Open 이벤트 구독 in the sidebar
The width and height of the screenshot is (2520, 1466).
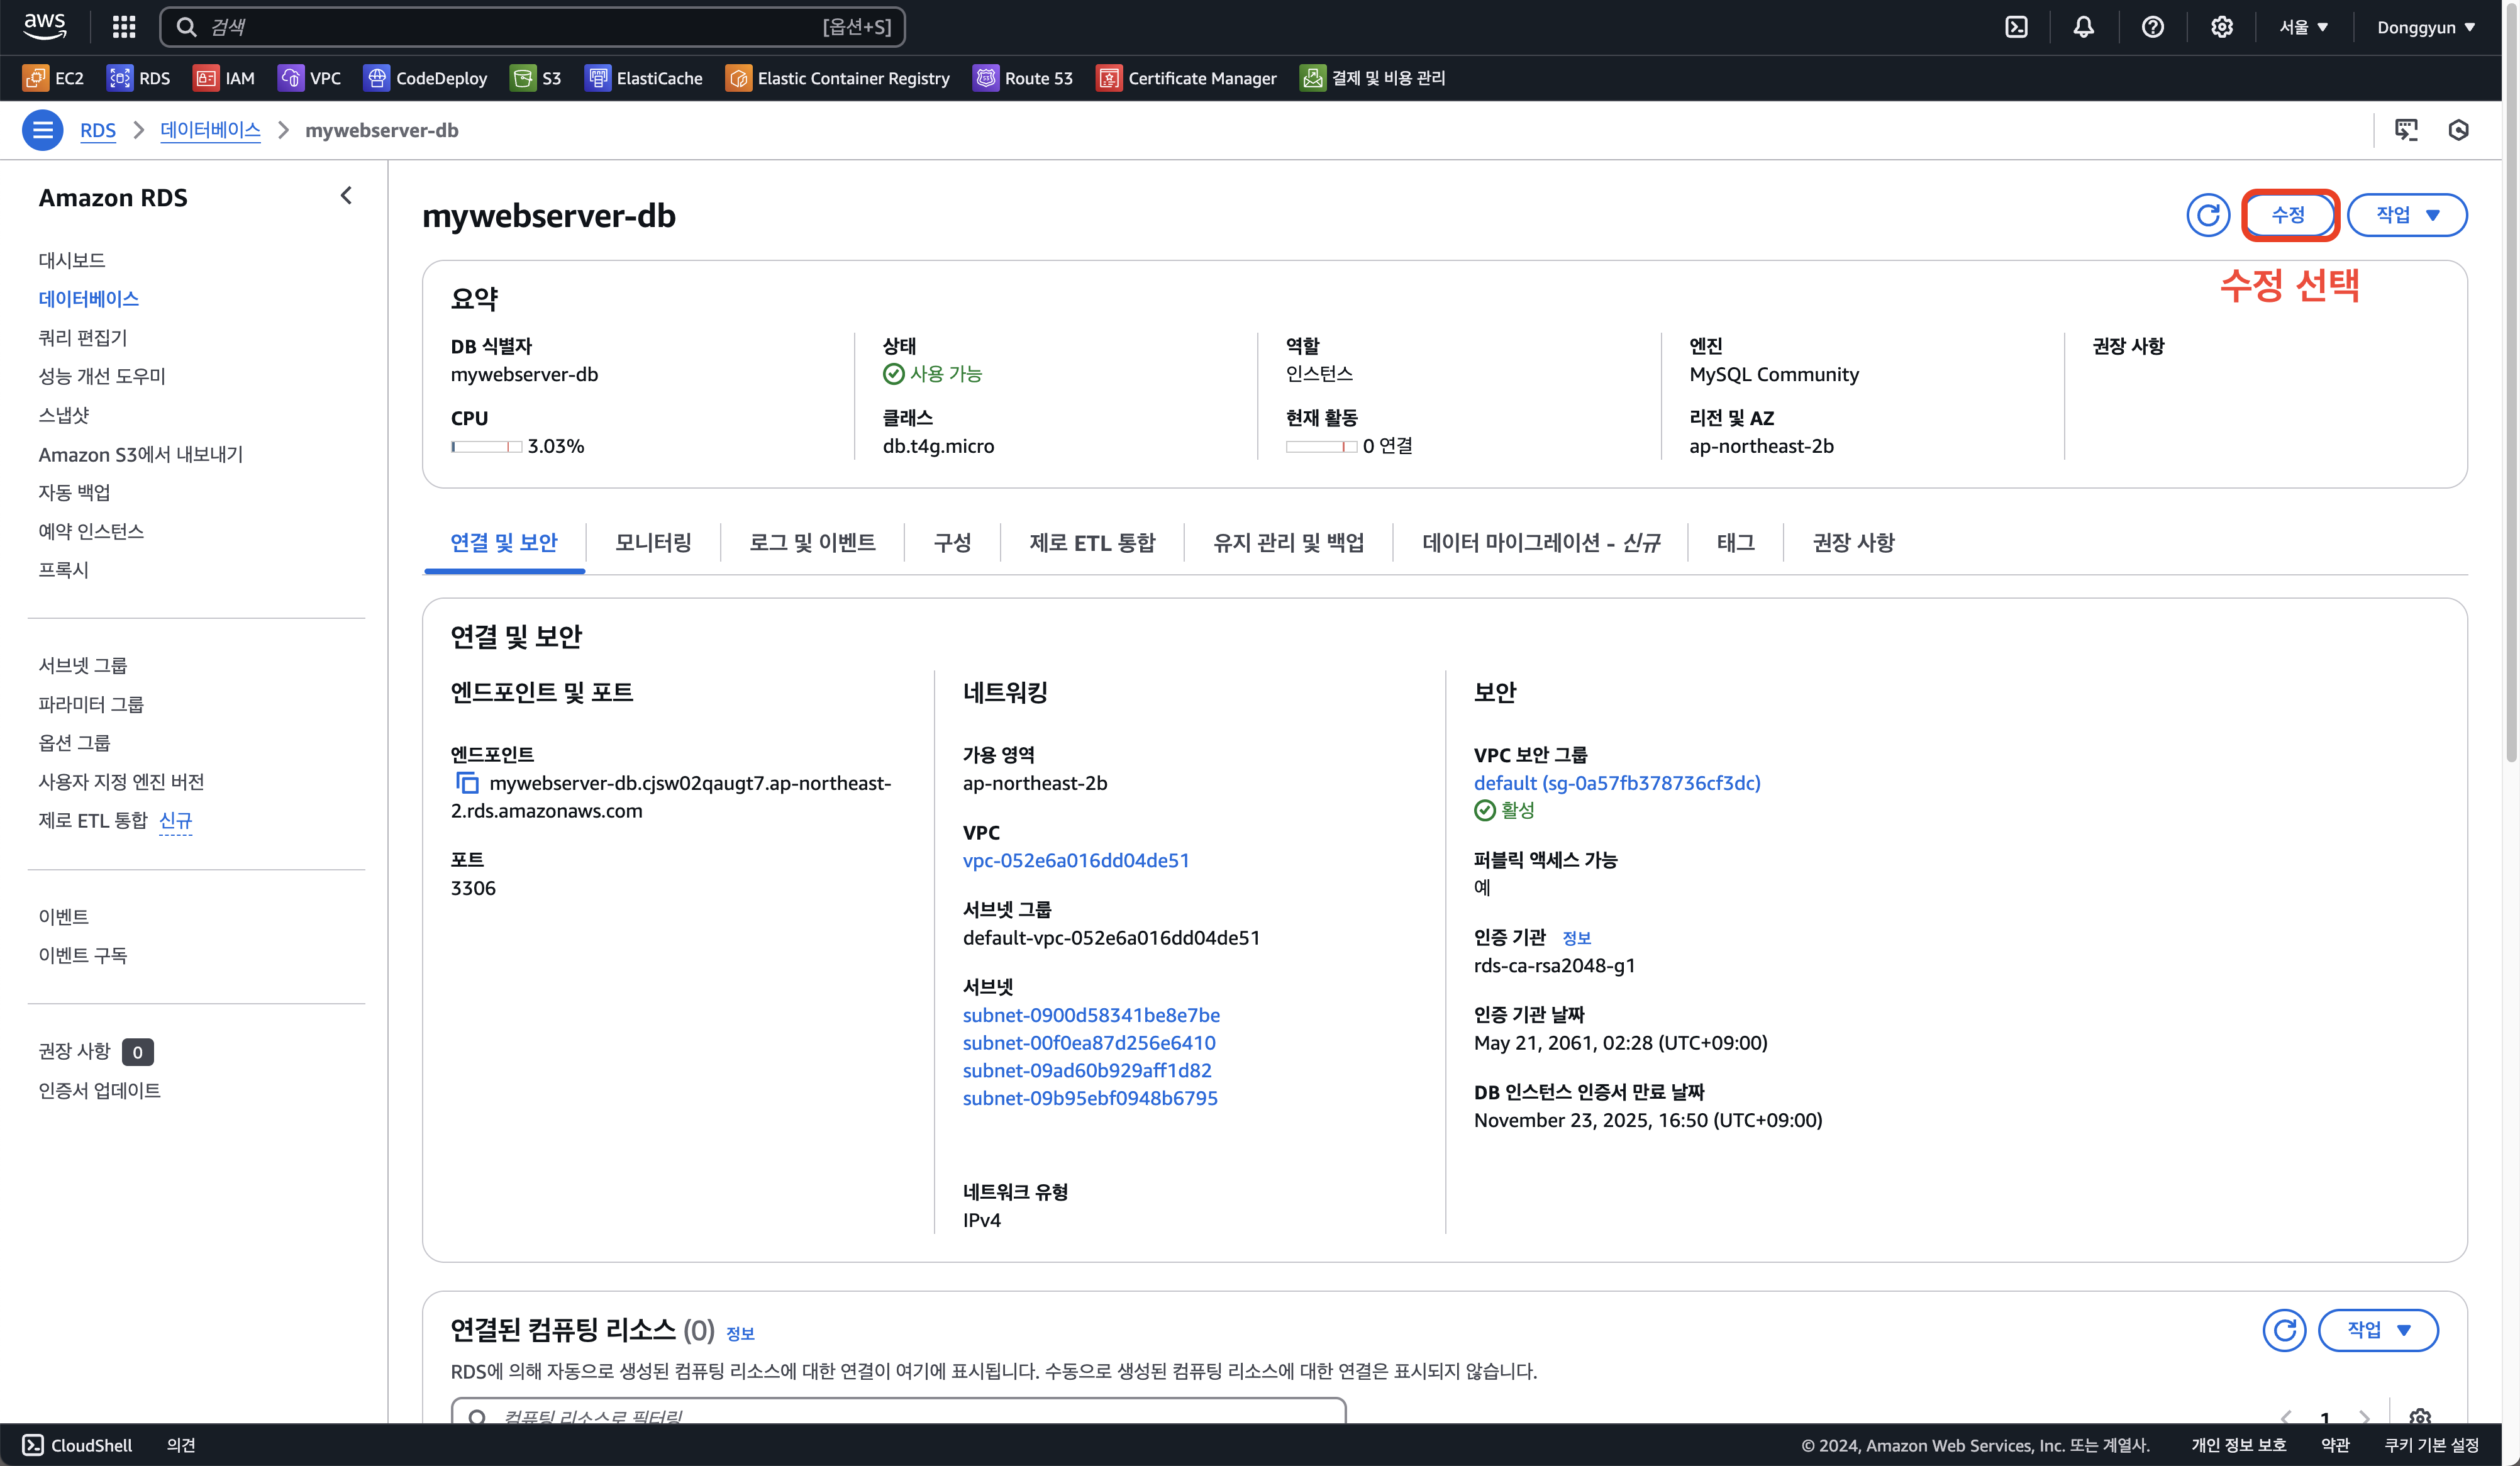83,956
